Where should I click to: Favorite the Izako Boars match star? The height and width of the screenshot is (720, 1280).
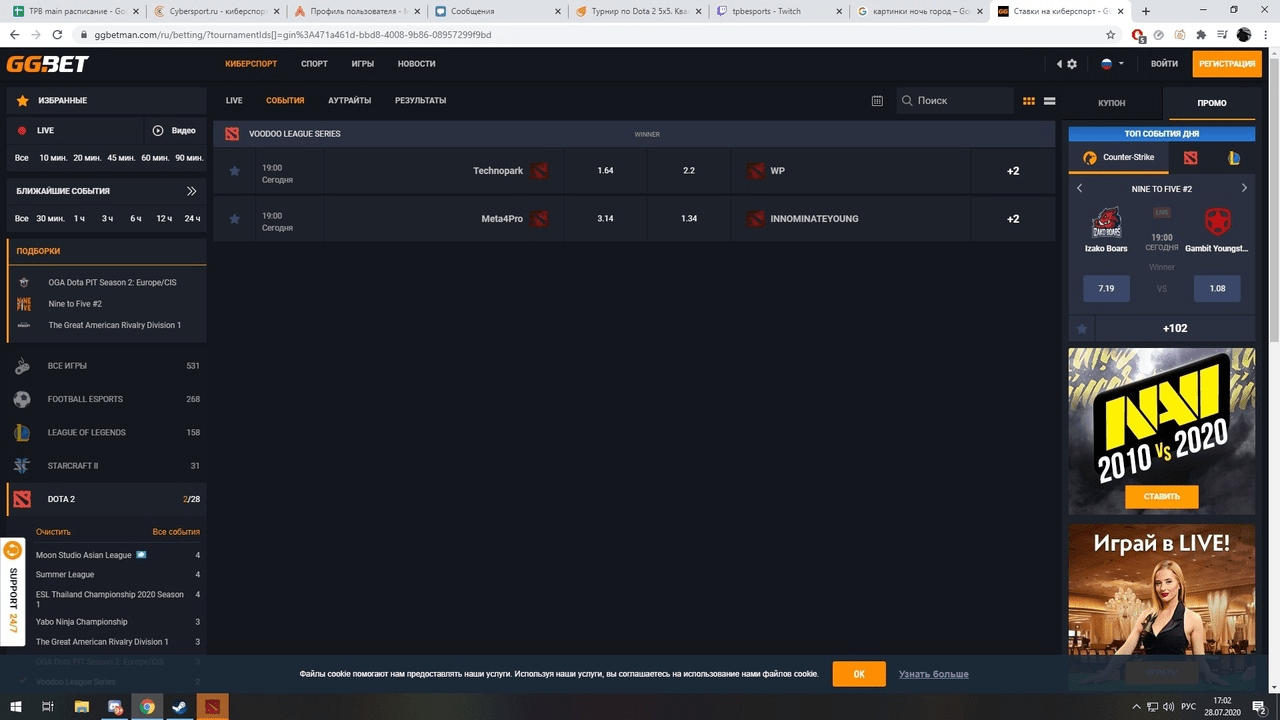pos(1082,329)
